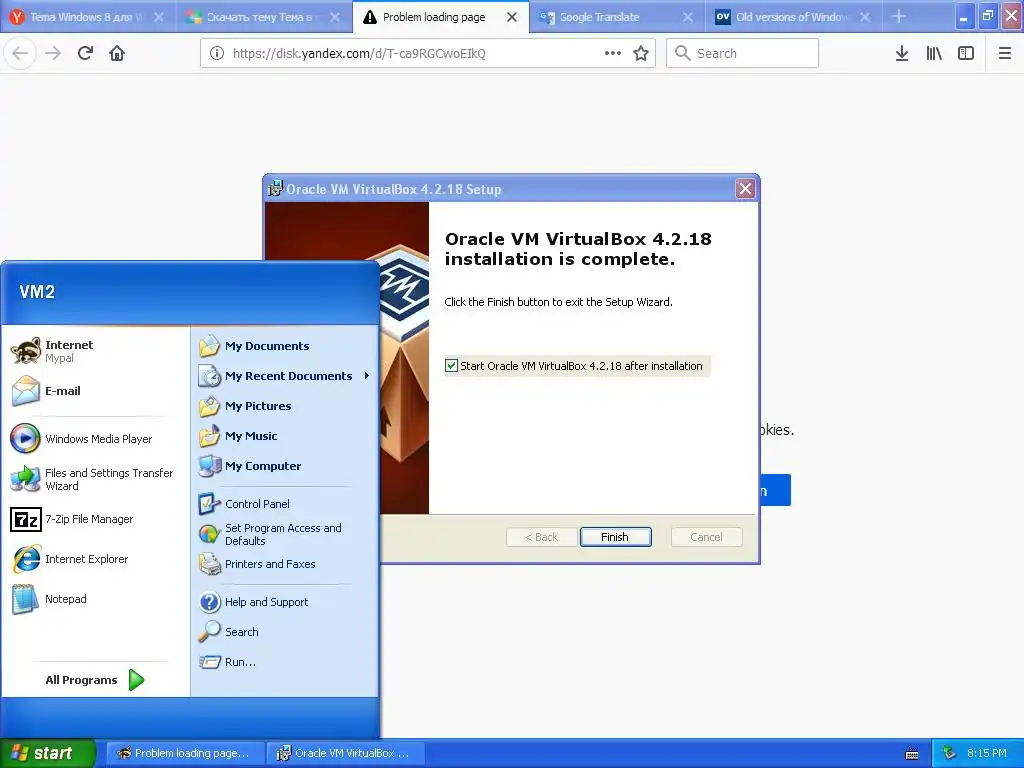Click the 8:15 PM system clock
The image size is (1024, 768).
click(987, 753)
